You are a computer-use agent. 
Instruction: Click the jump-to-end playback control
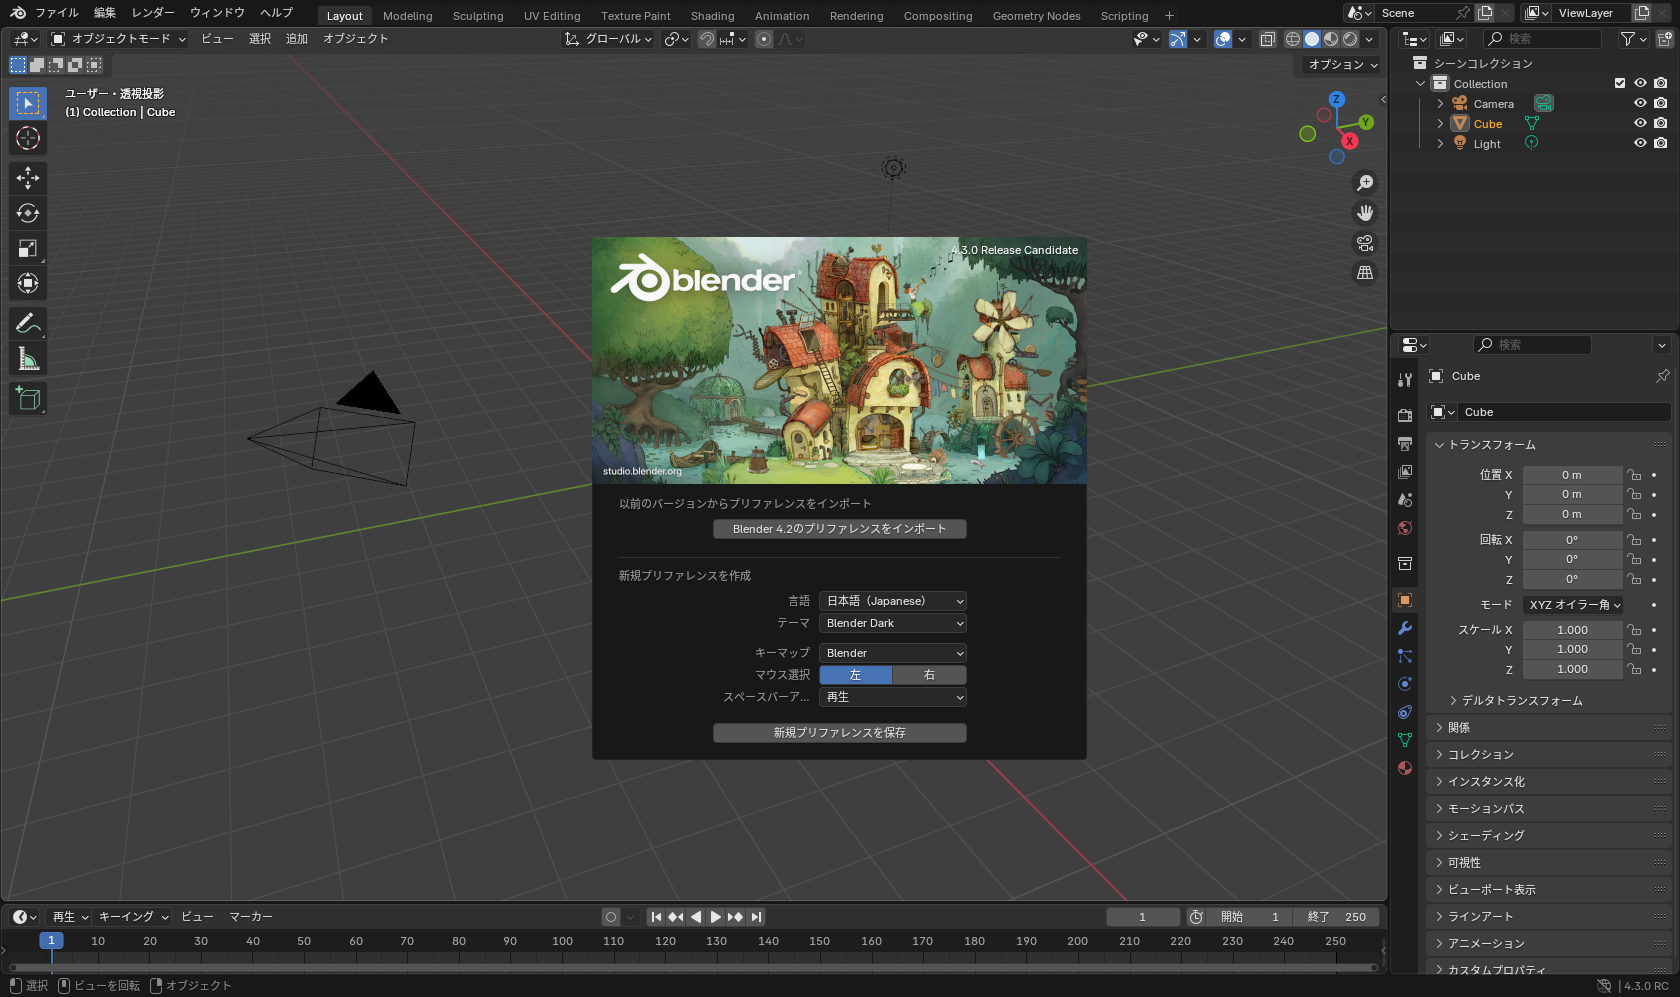point(756,916)
